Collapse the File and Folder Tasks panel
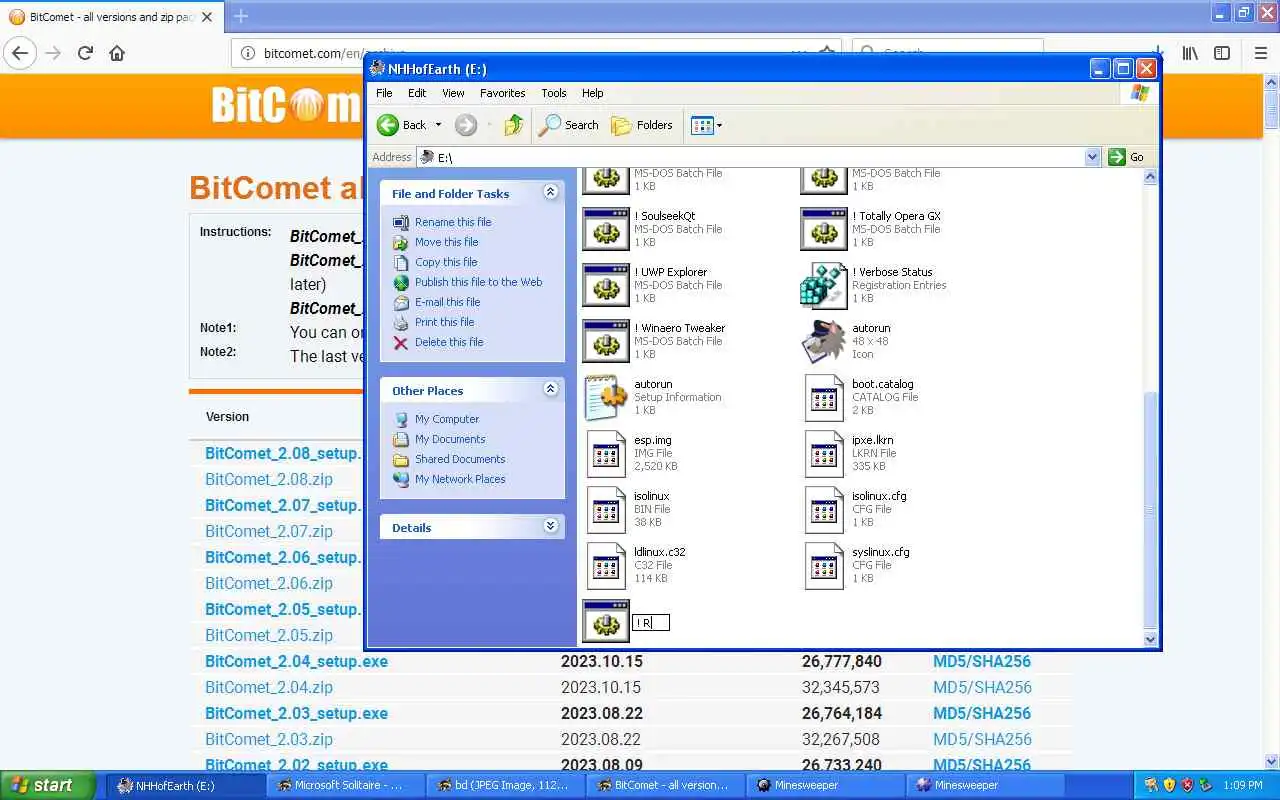Viewport: 1280px width, 800px height. pos(550,192)
